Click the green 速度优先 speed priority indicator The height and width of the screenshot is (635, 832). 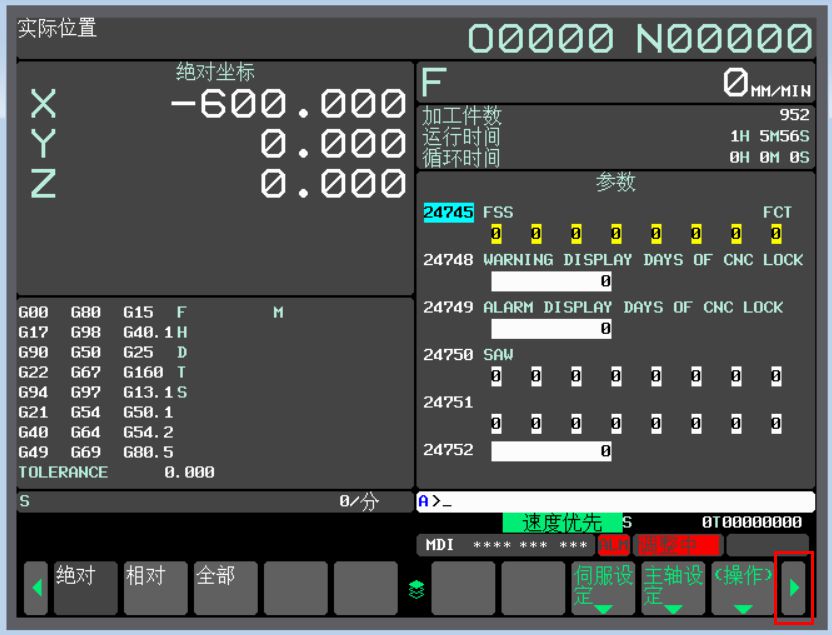click(x=562, y=522)
